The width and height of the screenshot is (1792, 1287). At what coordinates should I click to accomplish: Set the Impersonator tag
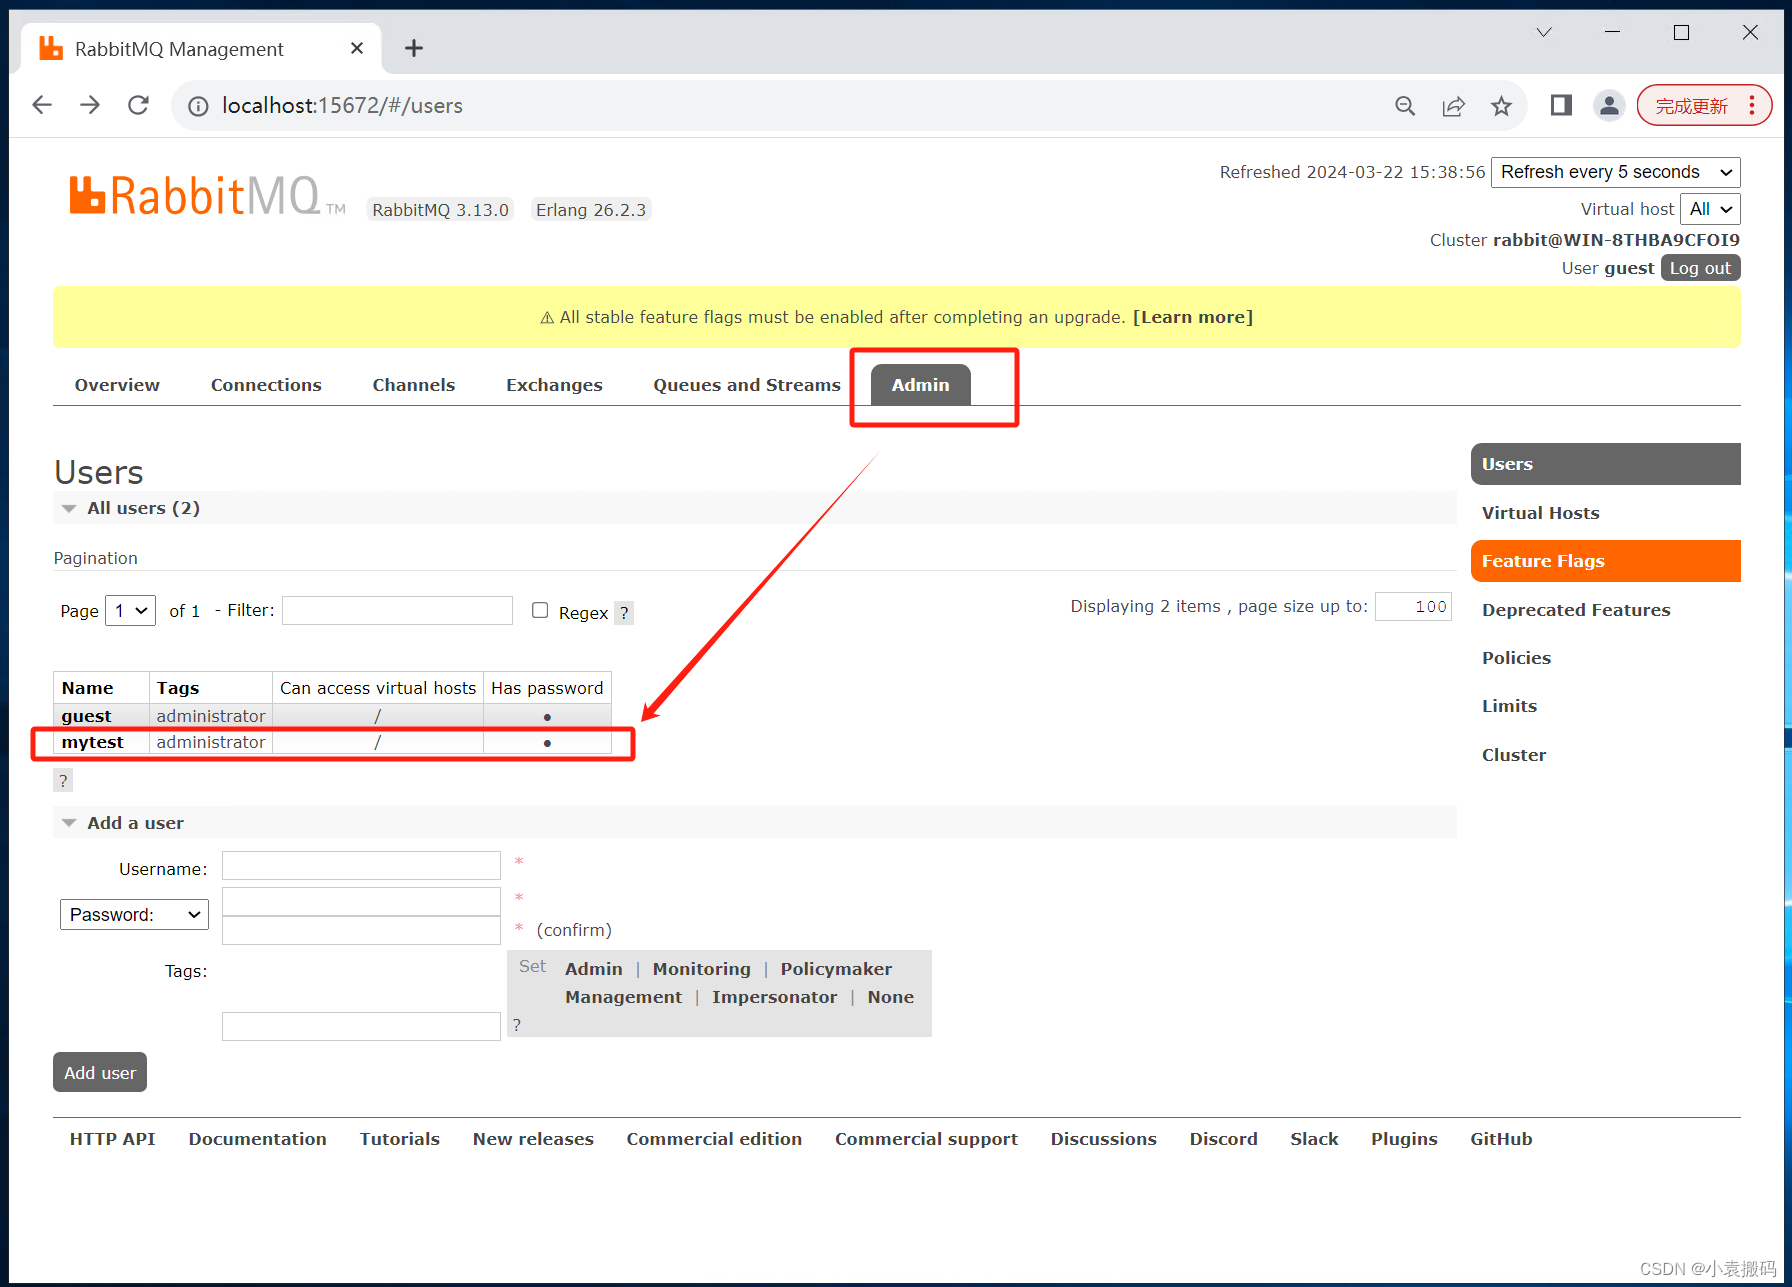(x=774, y=997)
